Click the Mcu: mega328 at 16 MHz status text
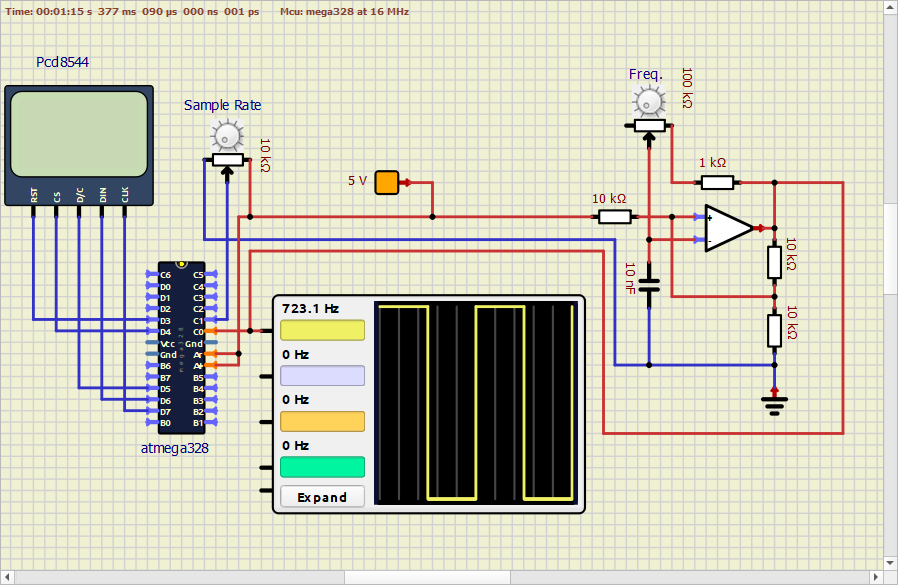The width and height of the screenshot is (898, 585). [344, 11]
